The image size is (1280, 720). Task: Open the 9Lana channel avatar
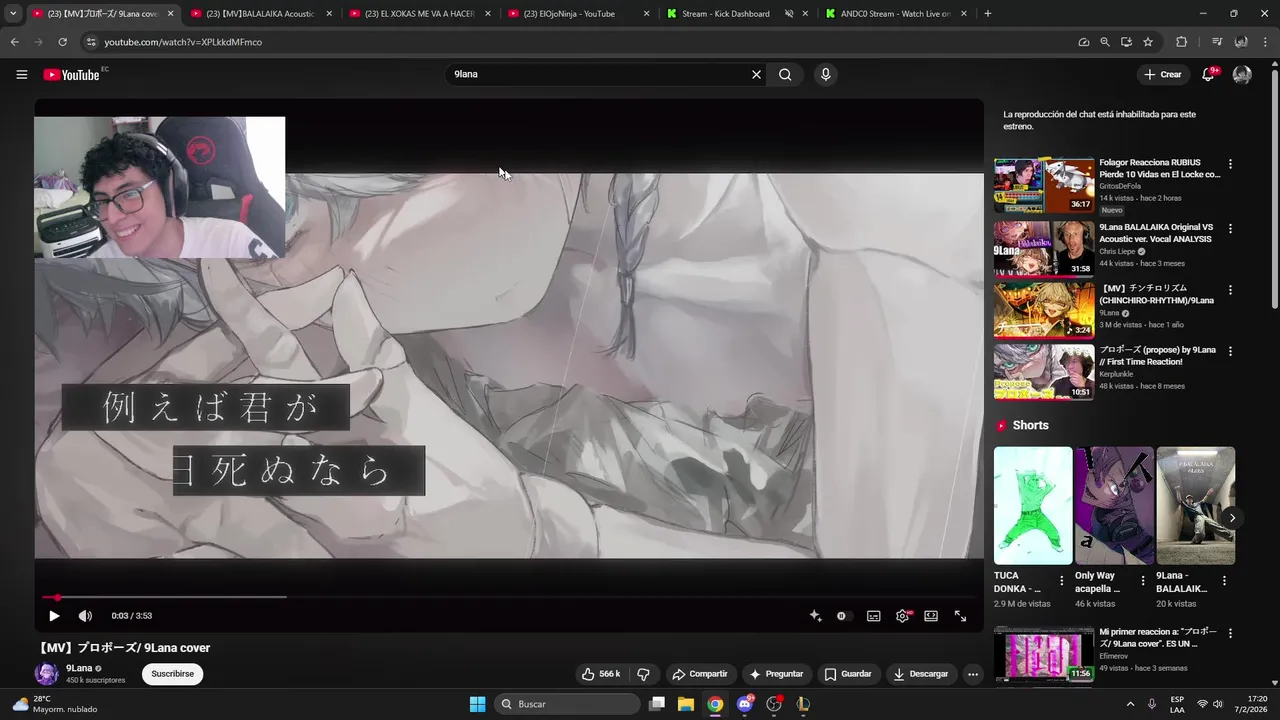47,674
